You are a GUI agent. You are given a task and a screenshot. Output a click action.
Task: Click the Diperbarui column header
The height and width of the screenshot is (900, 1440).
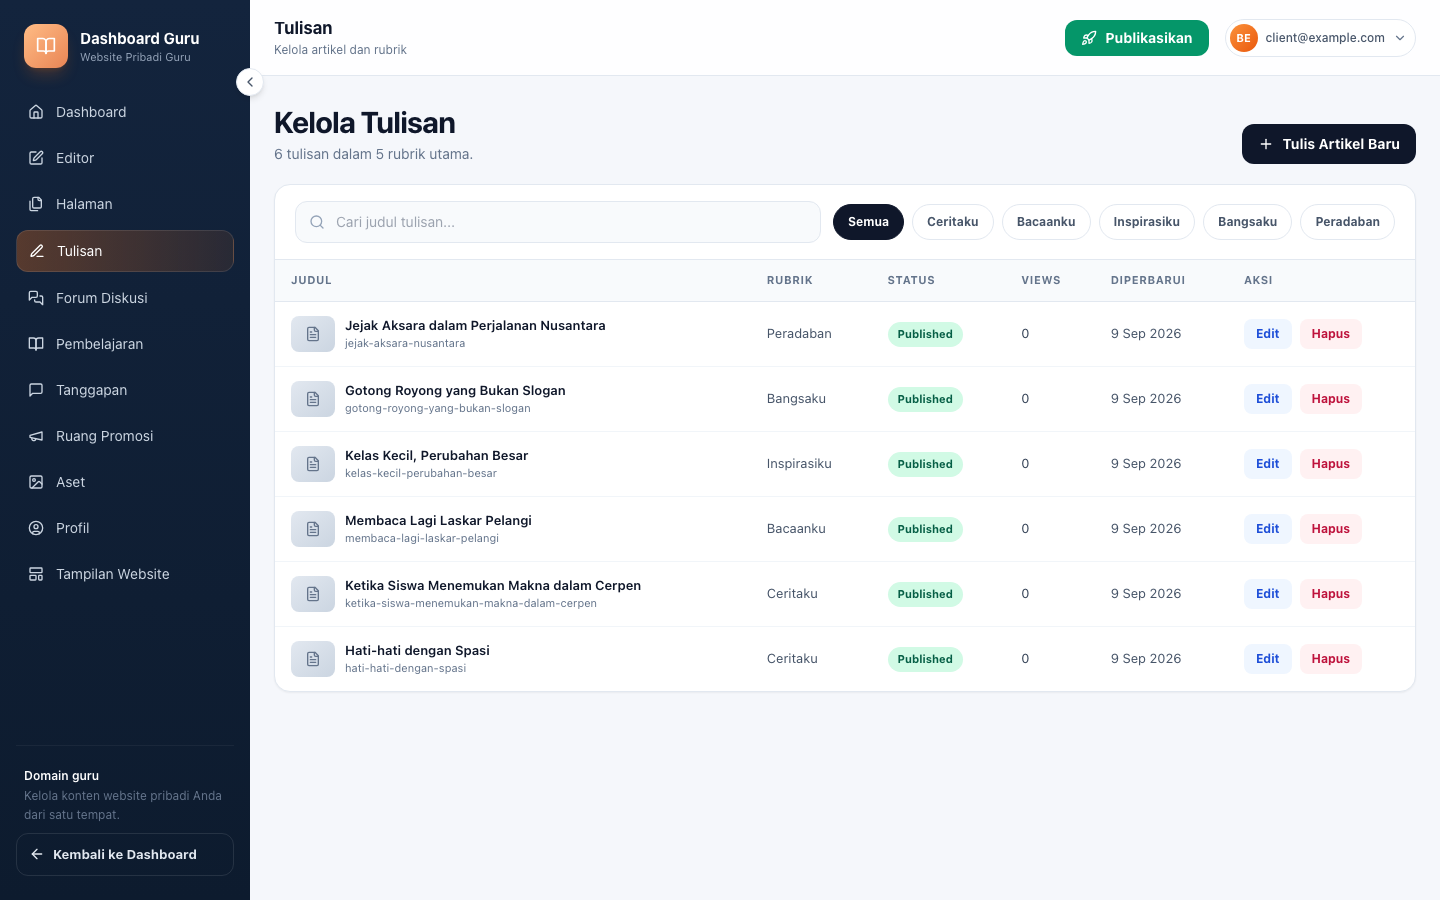coord(1148,281)
